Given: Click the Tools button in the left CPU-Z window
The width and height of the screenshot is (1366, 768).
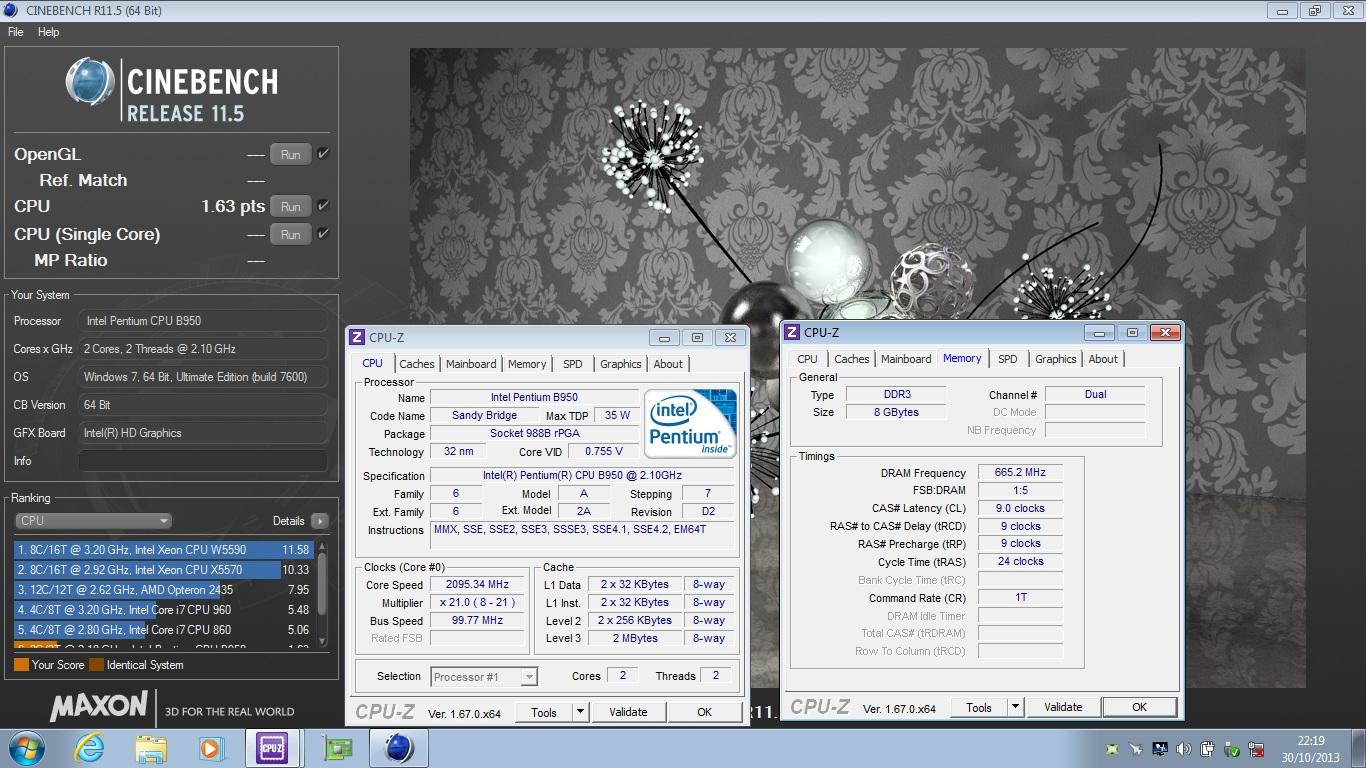Looking at the screenshot, I should coord(544,712).
